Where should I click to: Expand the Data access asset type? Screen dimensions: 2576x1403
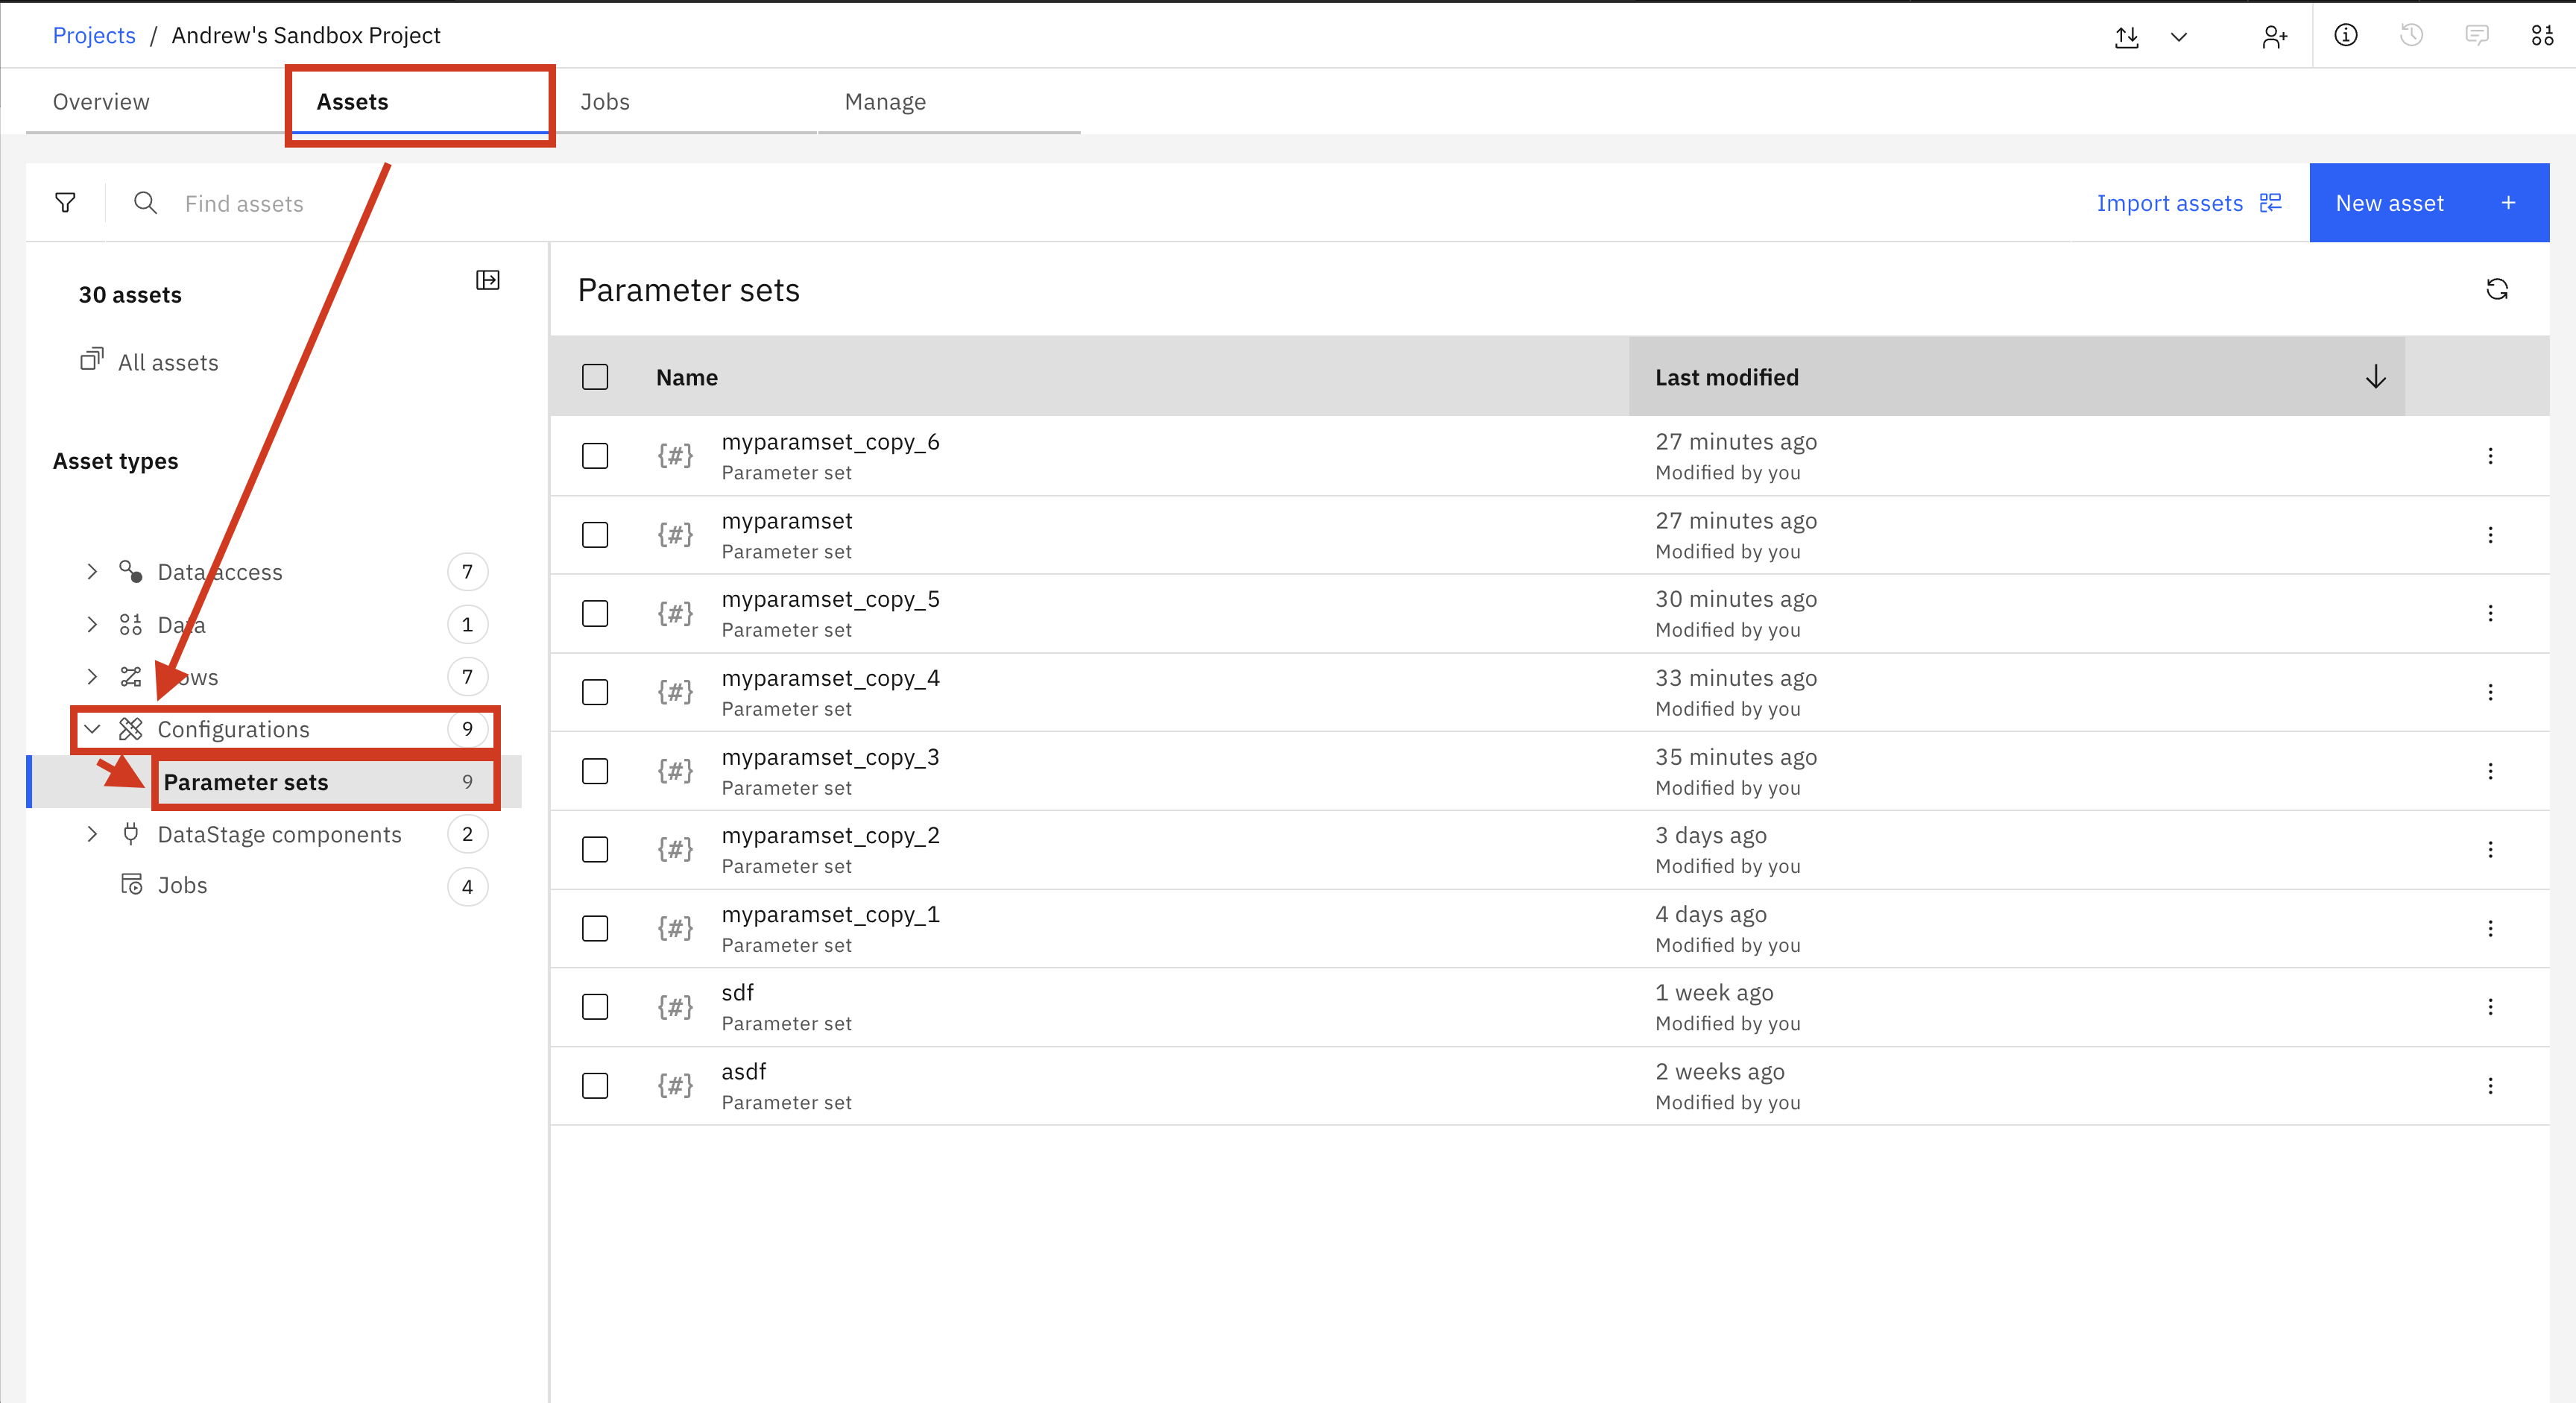tap(92, 572)
